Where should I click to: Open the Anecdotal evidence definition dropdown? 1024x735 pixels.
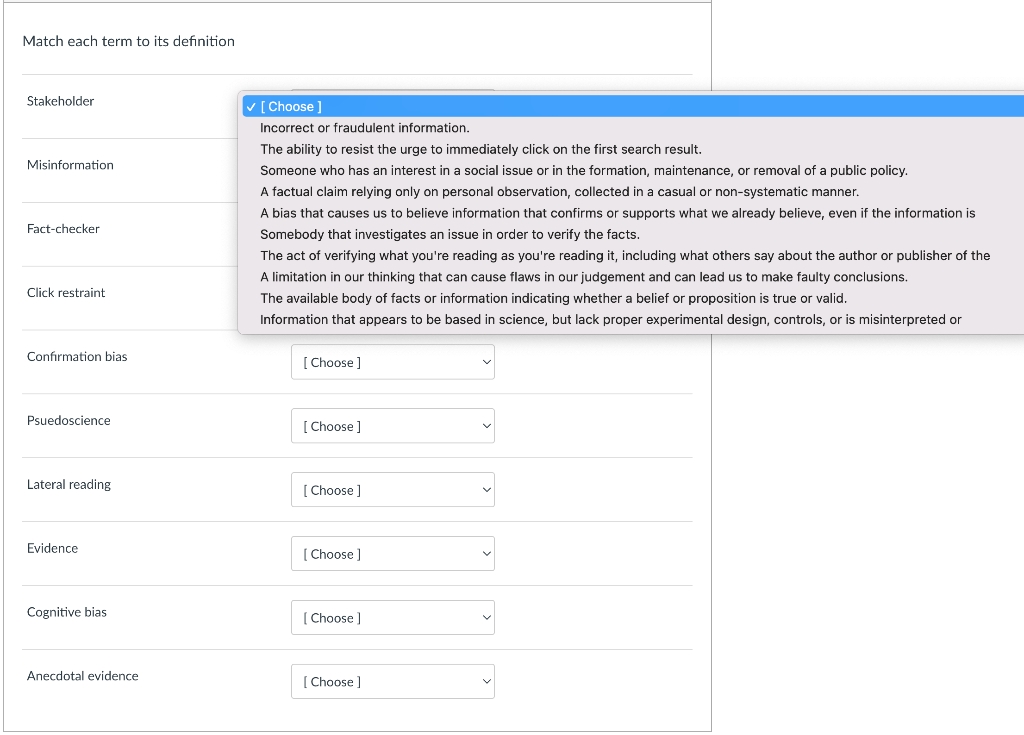pos(392,681)
